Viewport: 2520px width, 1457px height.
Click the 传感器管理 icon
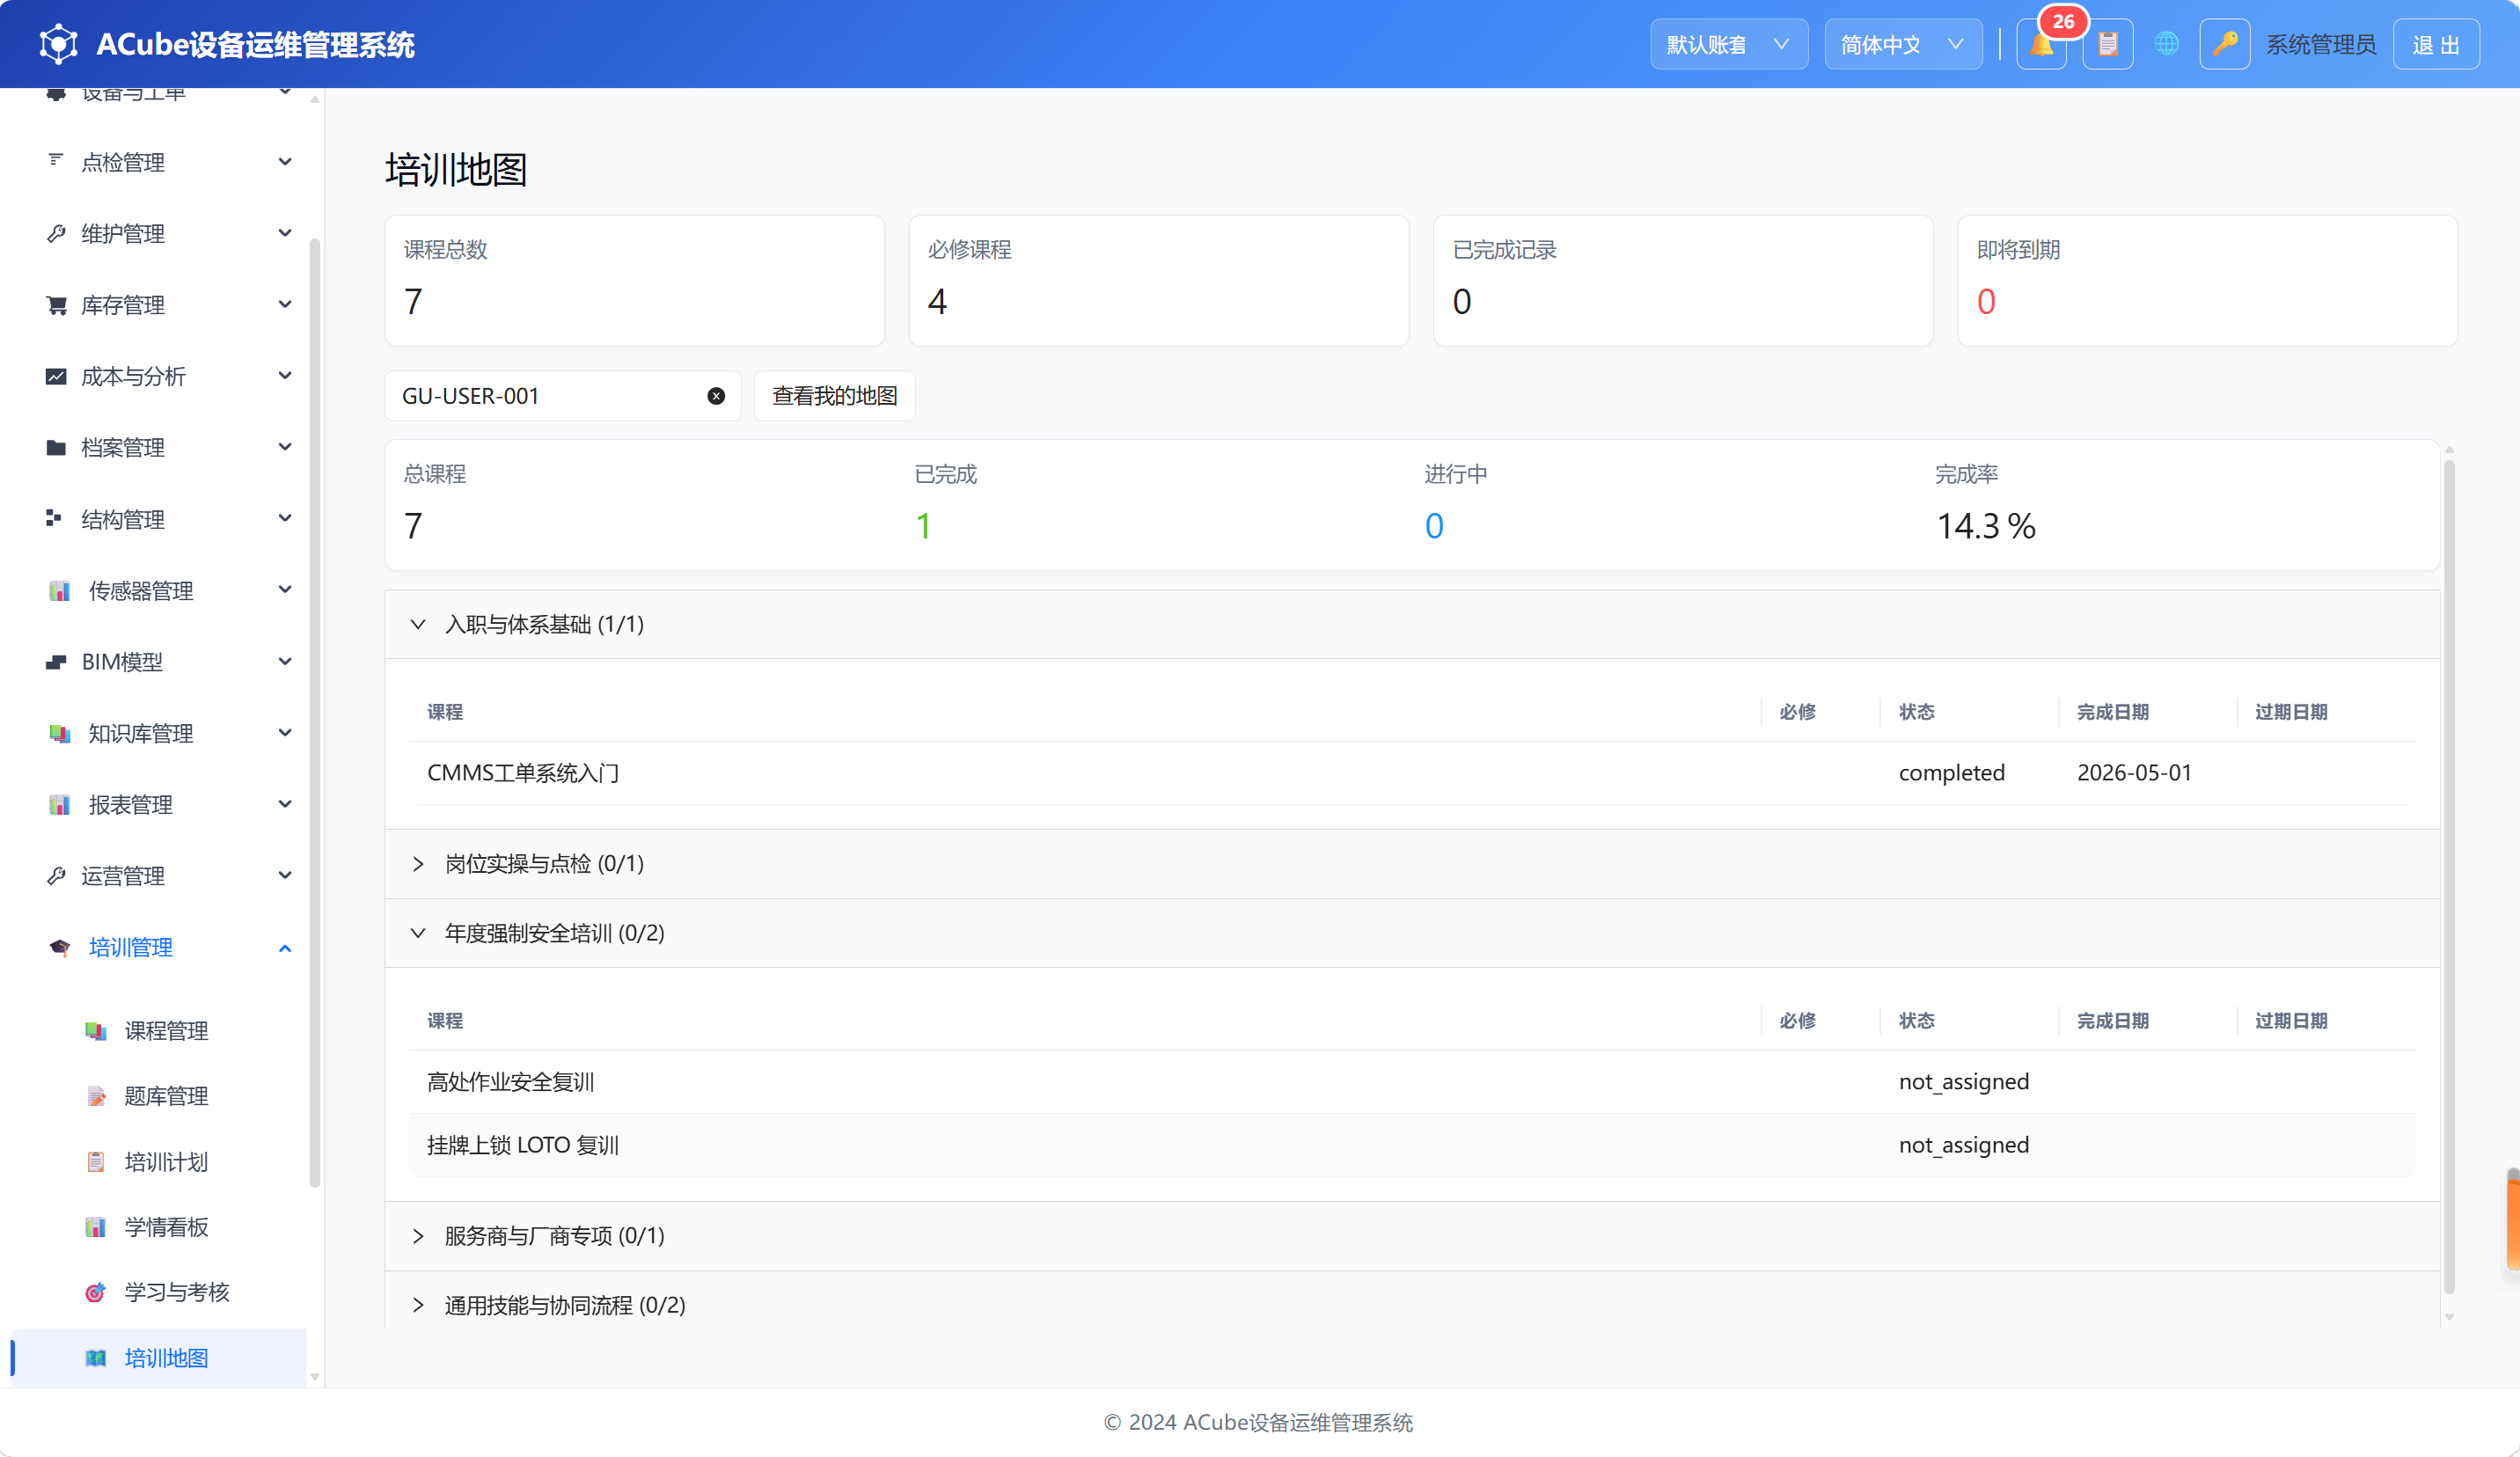point(59,591)
